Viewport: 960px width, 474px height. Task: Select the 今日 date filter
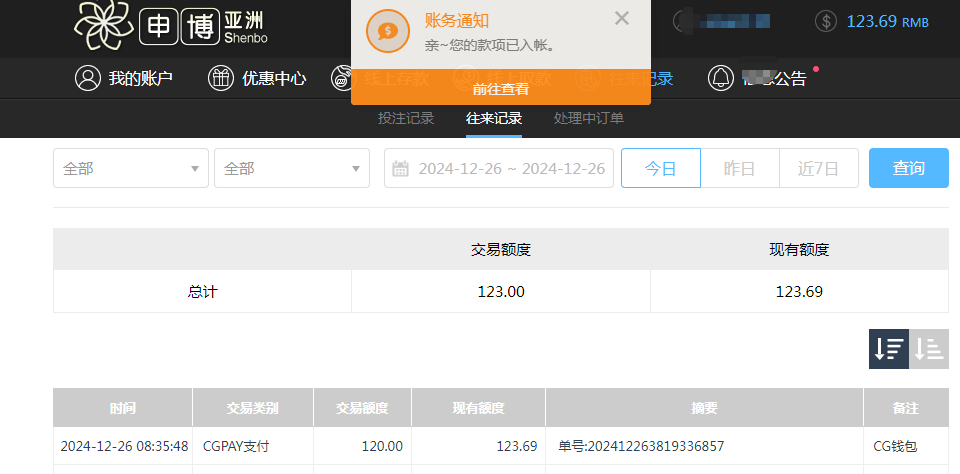tap(660, 168)
